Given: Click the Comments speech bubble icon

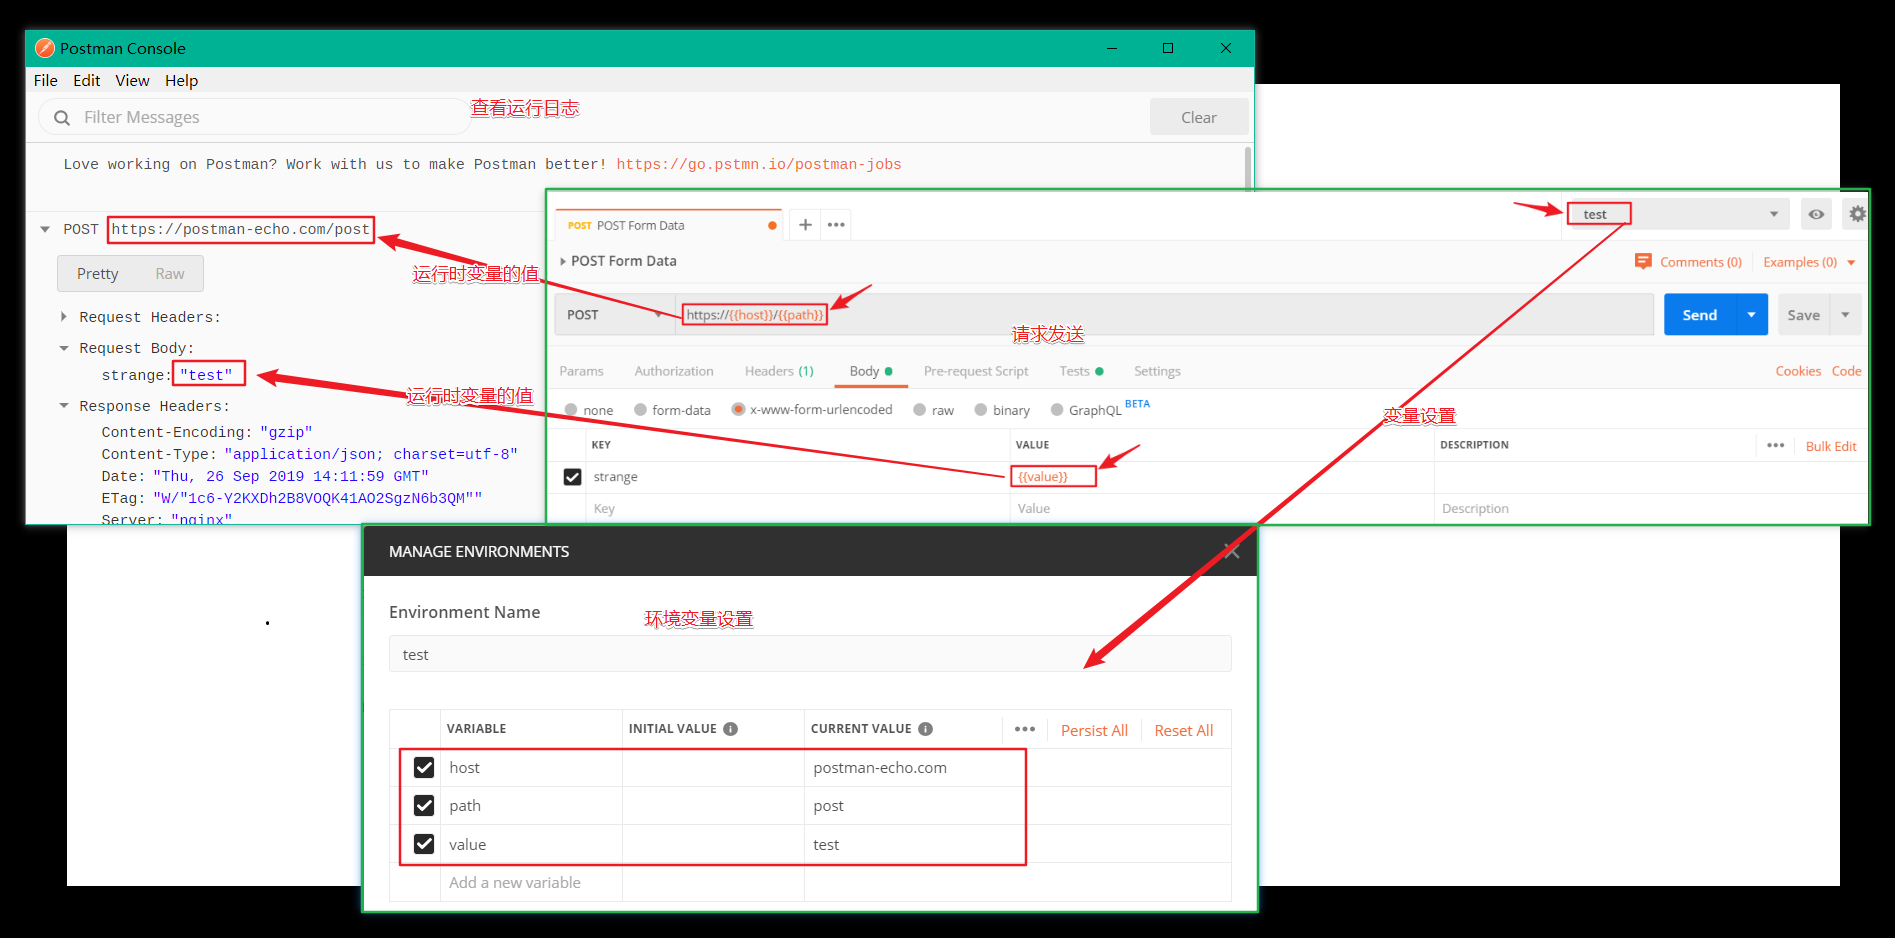Looking at the screenshot, I should pos(1643,261).
